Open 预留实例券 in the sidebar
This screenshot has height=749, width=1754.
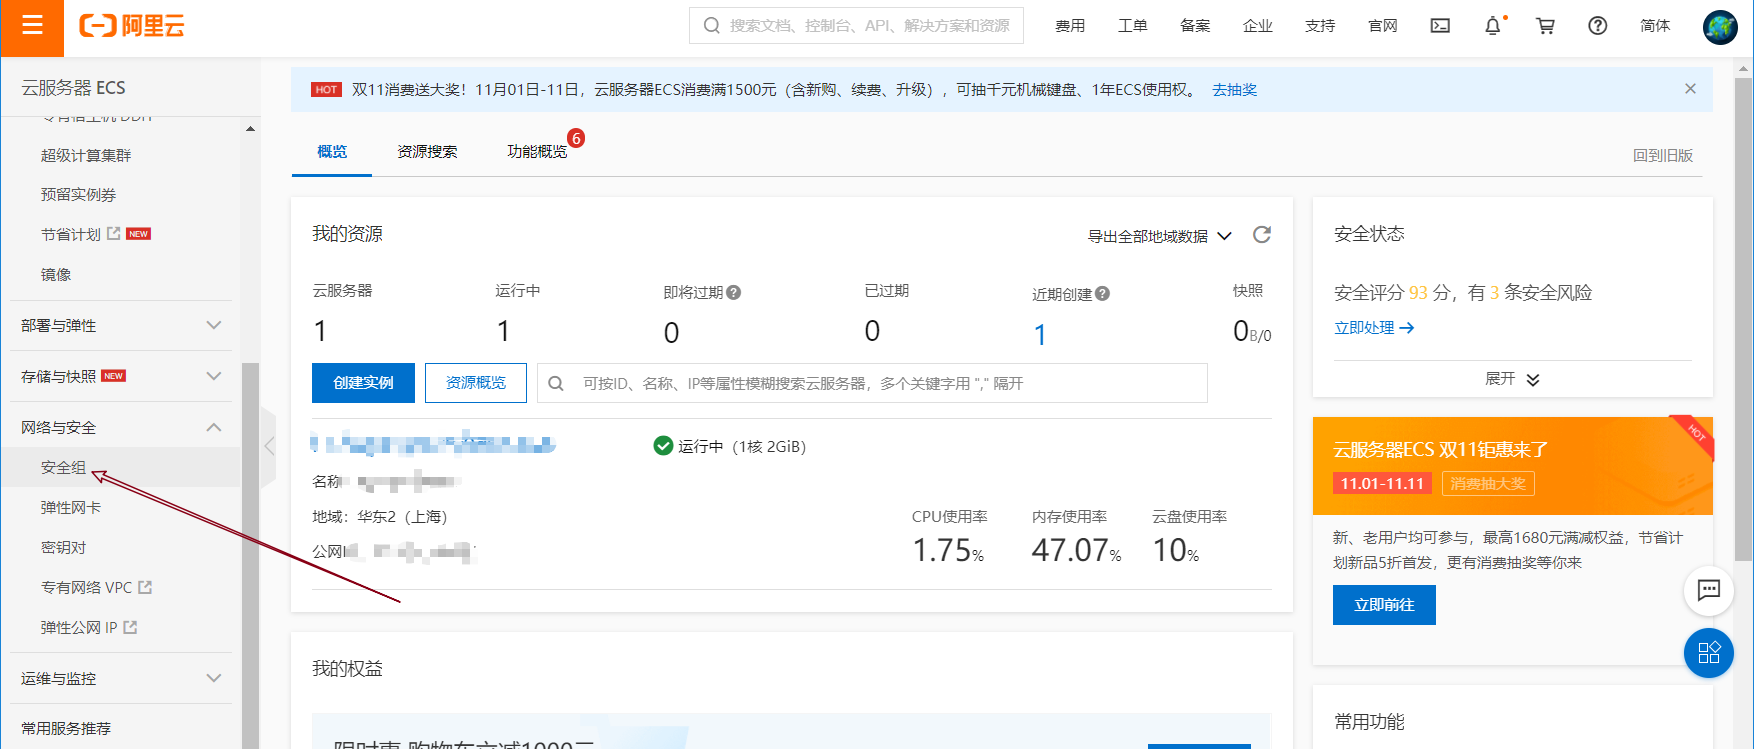pos(78,195)
